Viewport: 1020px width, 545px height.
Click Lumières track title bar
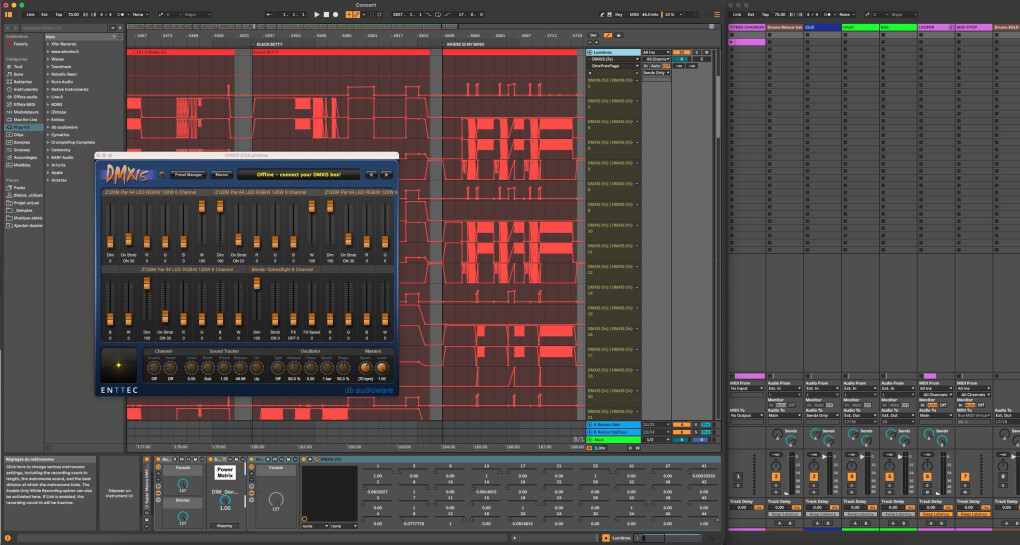click(614, 52)
